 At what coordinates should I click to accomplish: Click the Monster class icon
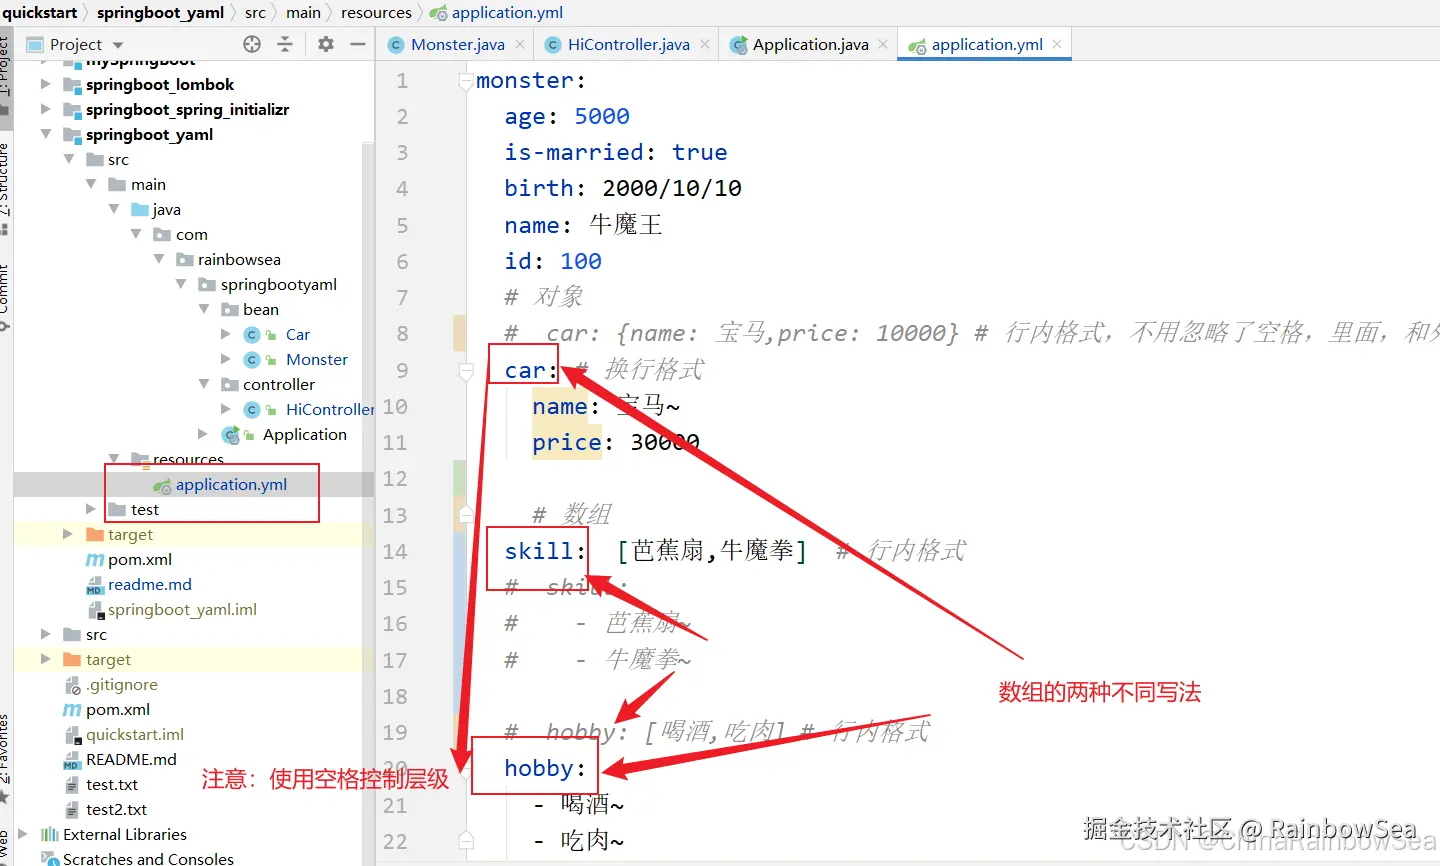pos(252,359)
